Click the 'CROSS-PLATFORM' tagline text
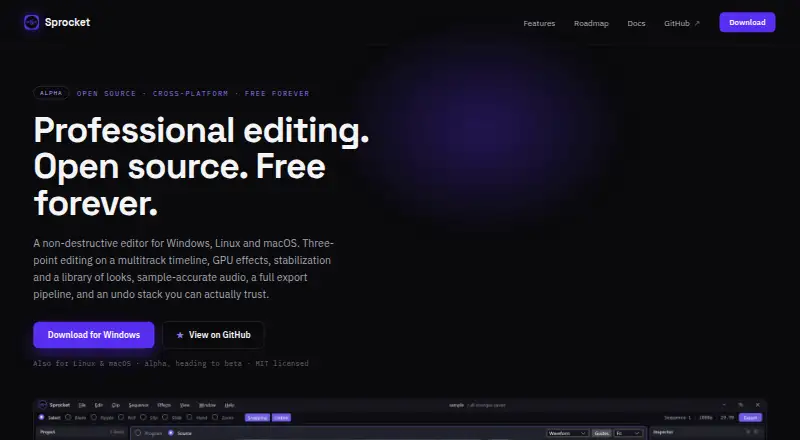Viewport: 800px width, 440px height. [x=190, y=93]
